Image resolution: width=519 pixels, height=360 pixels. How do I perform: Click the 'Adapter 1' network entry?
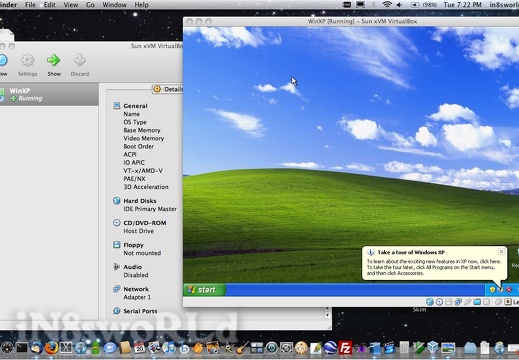137,297
